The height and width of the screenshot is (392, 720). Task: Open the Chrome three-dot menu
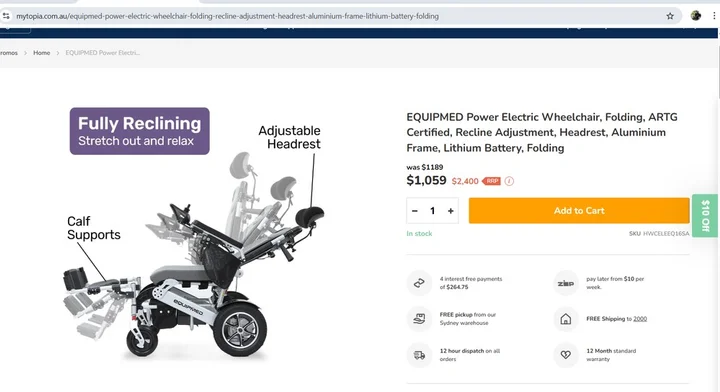click(714, 16)
